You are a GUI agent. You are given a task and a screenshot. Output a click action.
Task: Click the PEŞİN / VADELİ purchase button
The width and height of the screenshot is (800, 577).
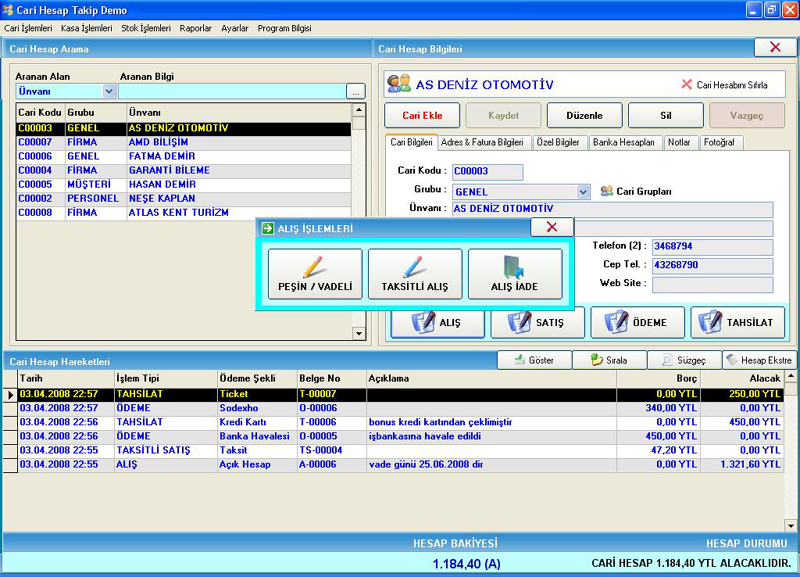tap(315, 274)
